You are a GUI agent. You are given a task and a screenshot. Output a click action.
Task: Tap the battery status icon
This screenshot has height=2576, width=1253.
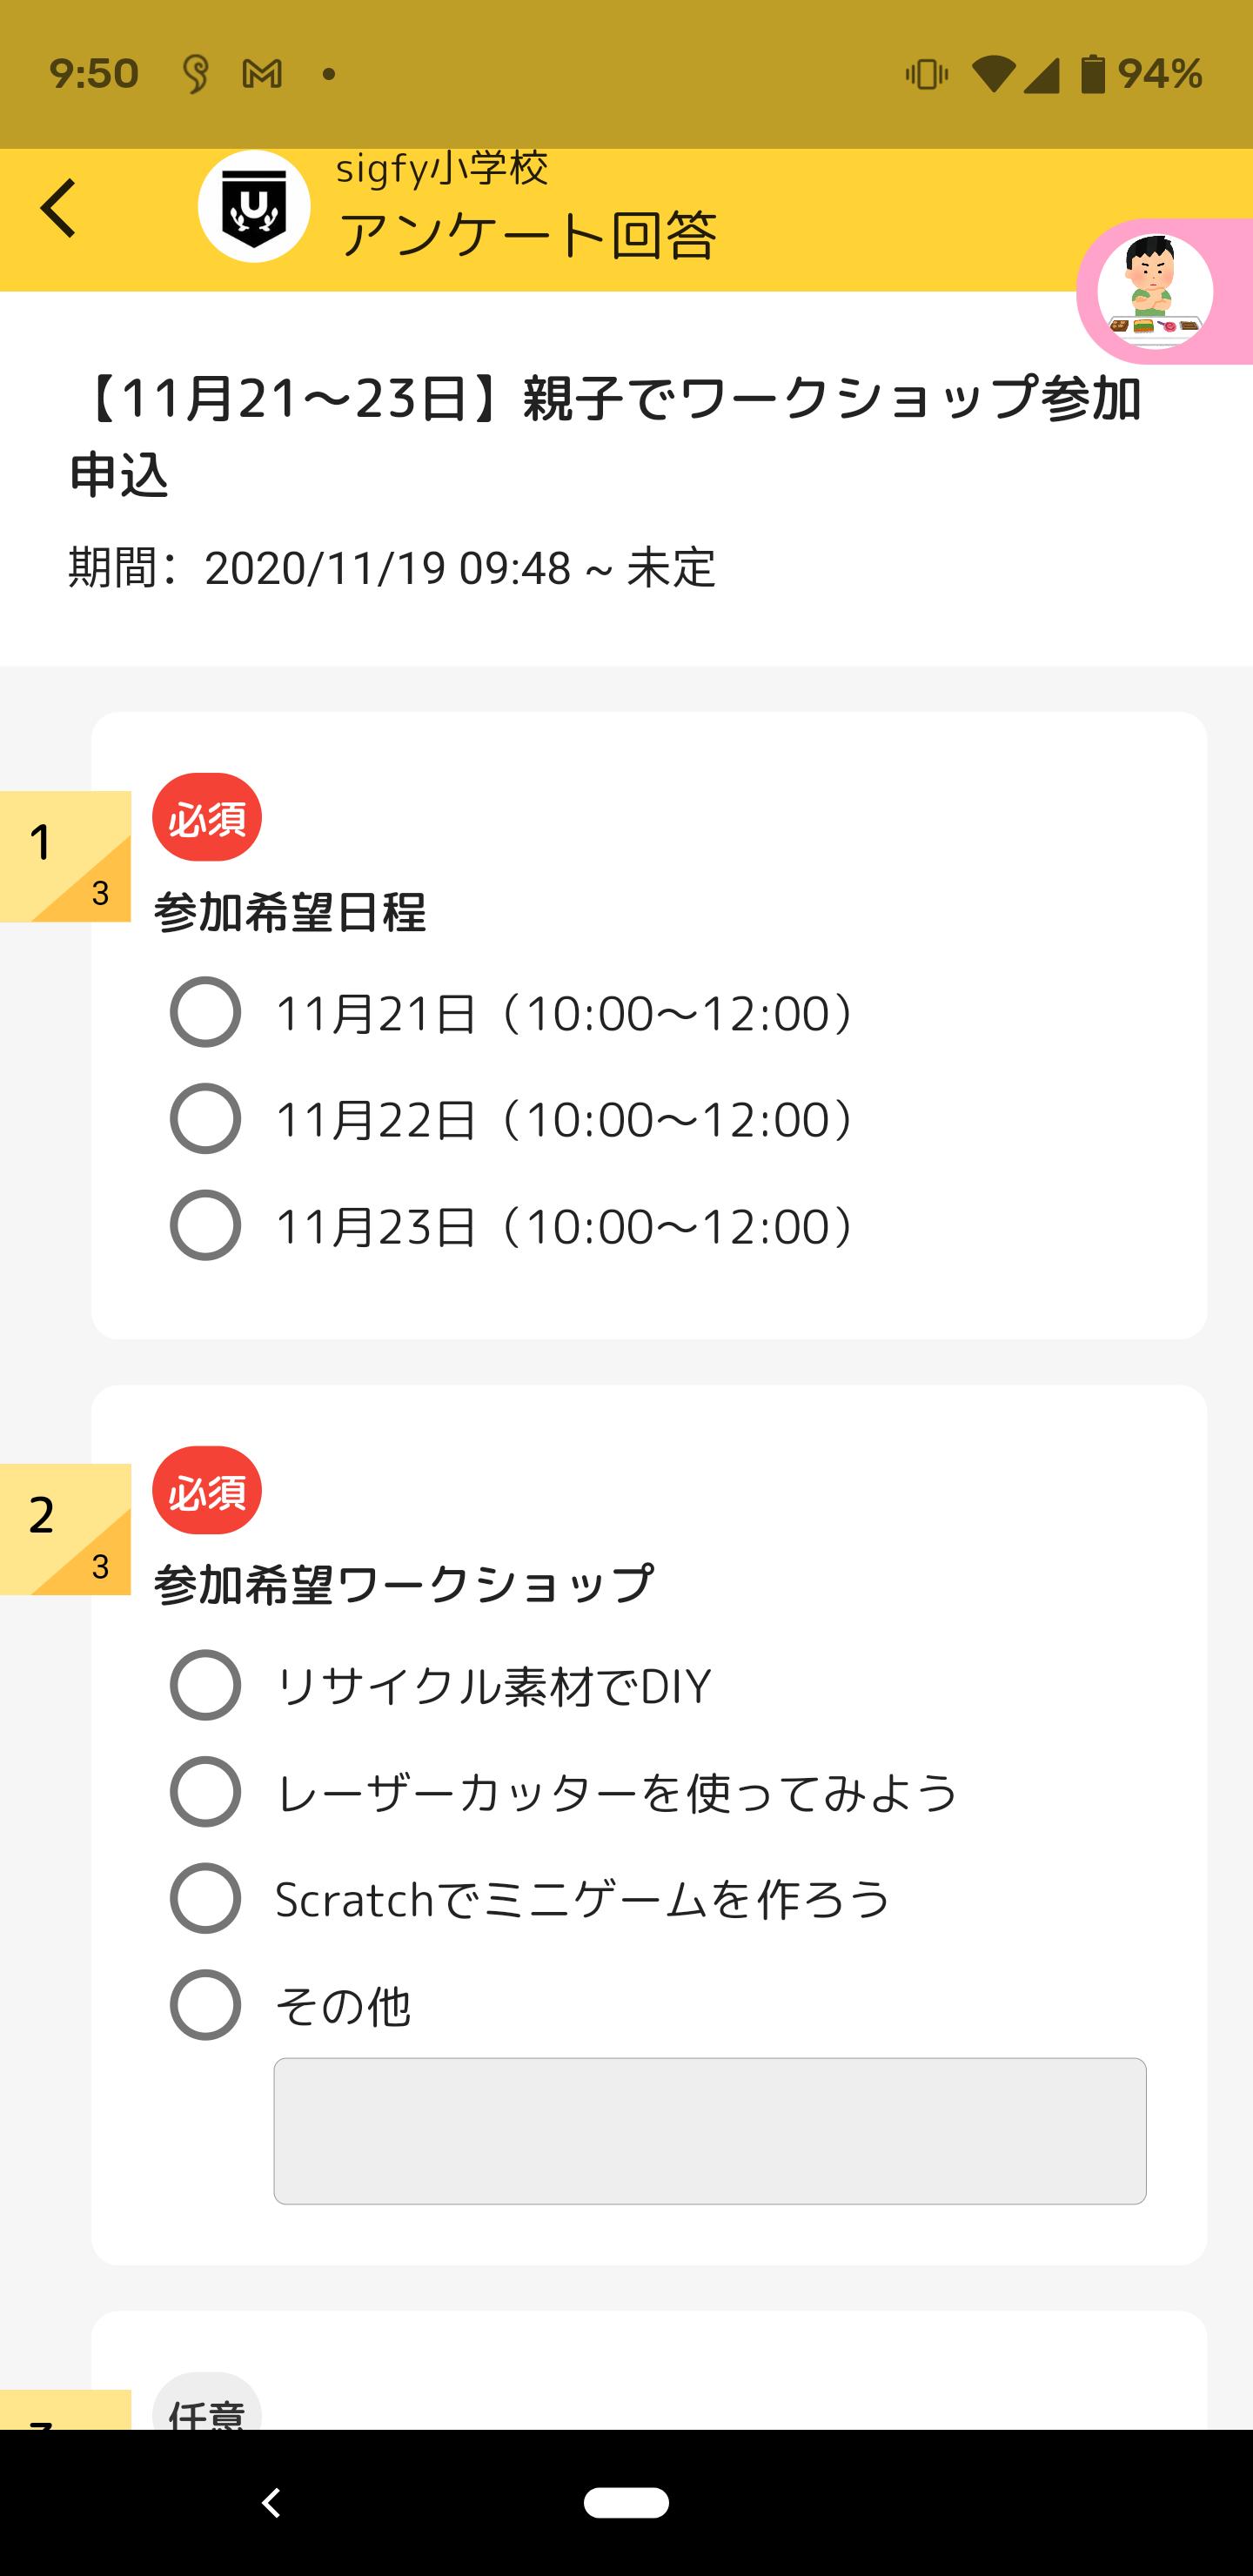[x=1093, y=74]
